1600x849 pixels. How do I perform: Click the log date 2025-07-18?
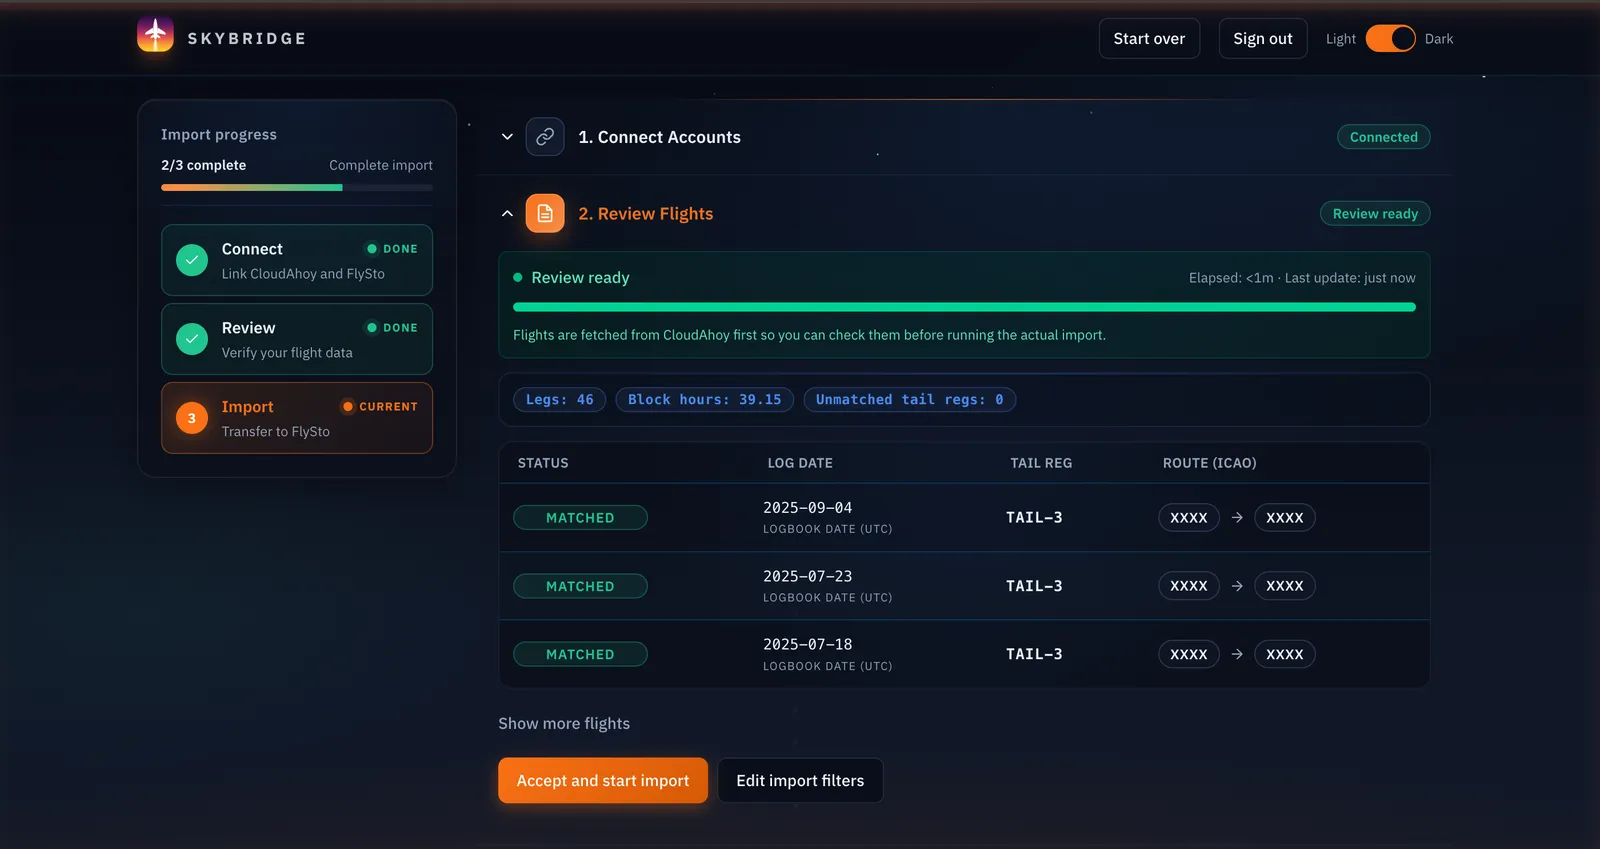pos(808,644)
